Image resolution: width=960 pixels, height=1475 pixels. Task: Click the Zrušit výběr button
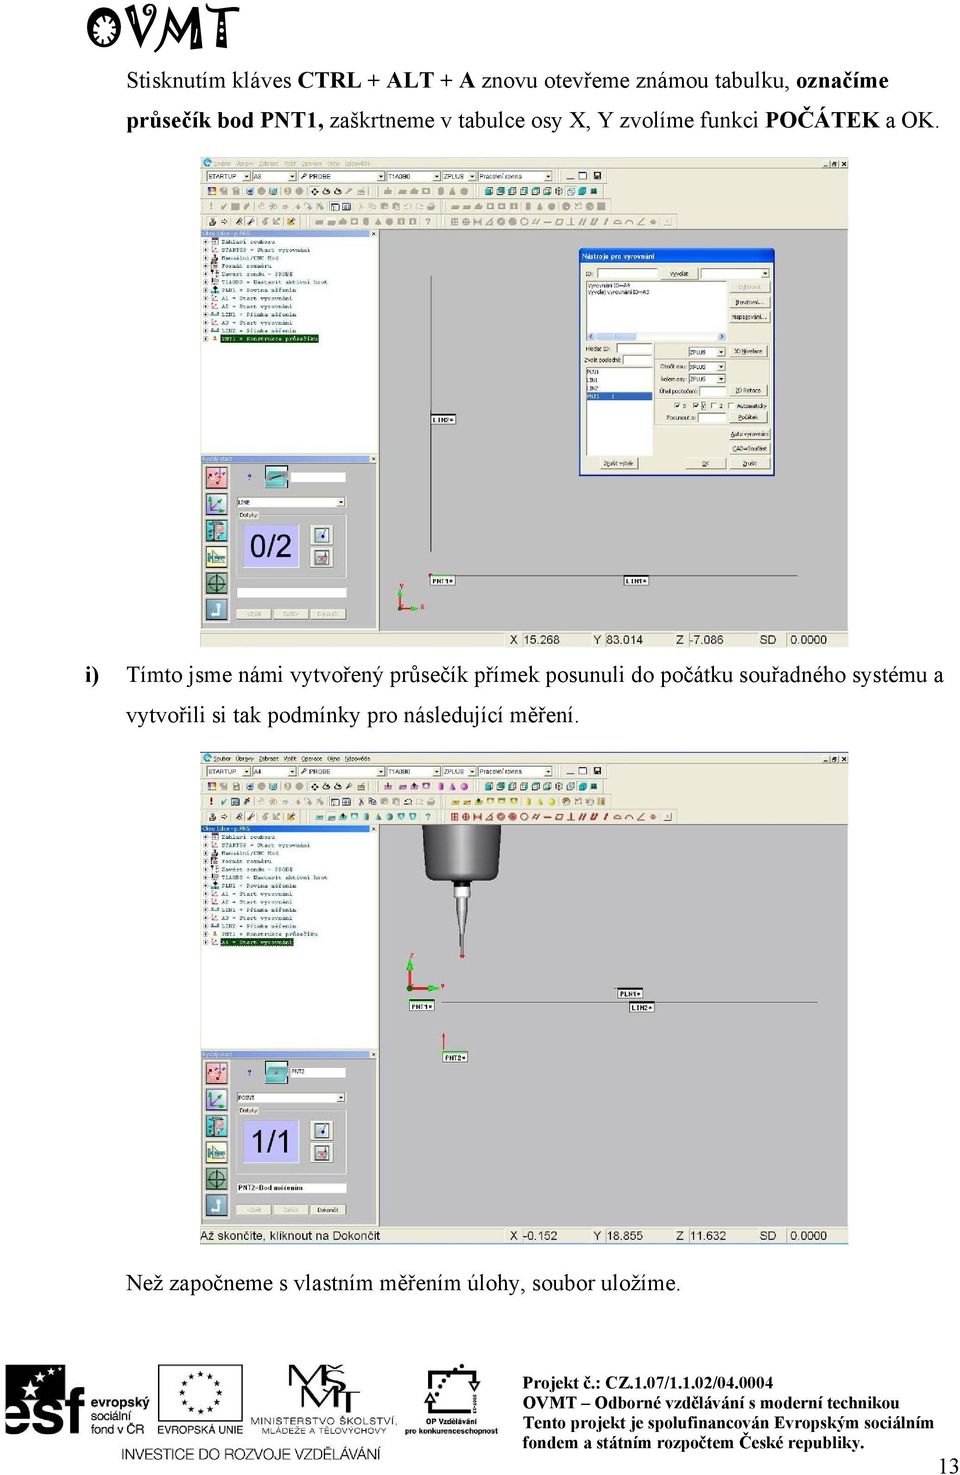619,463
